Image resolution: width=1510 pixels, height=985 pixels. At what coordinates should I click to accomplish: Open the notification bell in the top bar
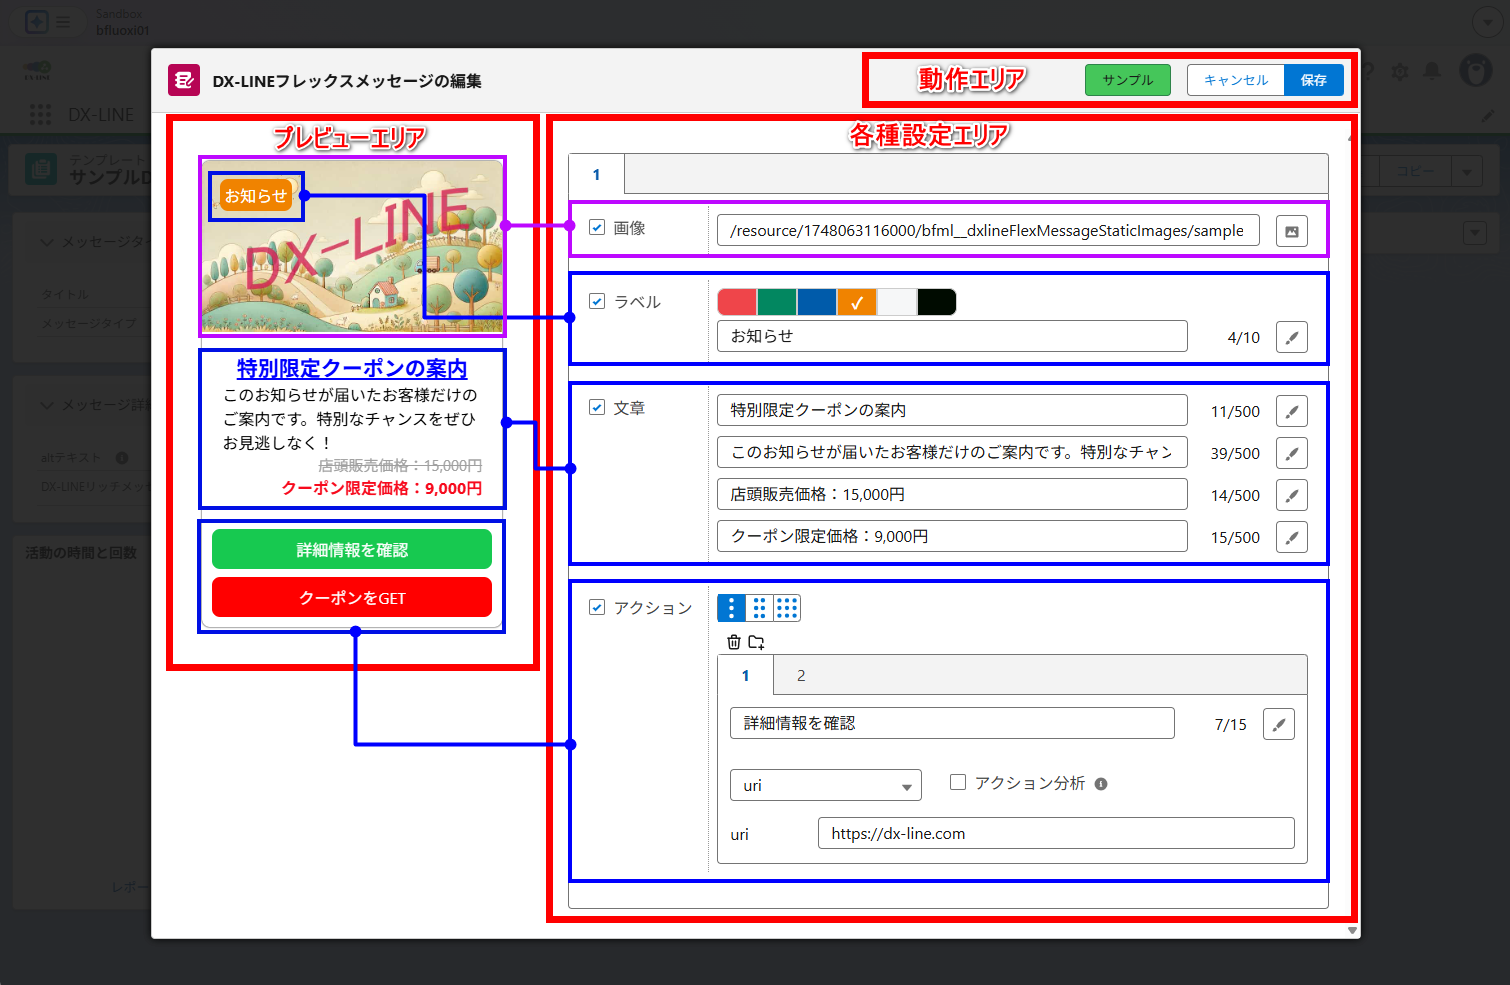[1432, 71]
